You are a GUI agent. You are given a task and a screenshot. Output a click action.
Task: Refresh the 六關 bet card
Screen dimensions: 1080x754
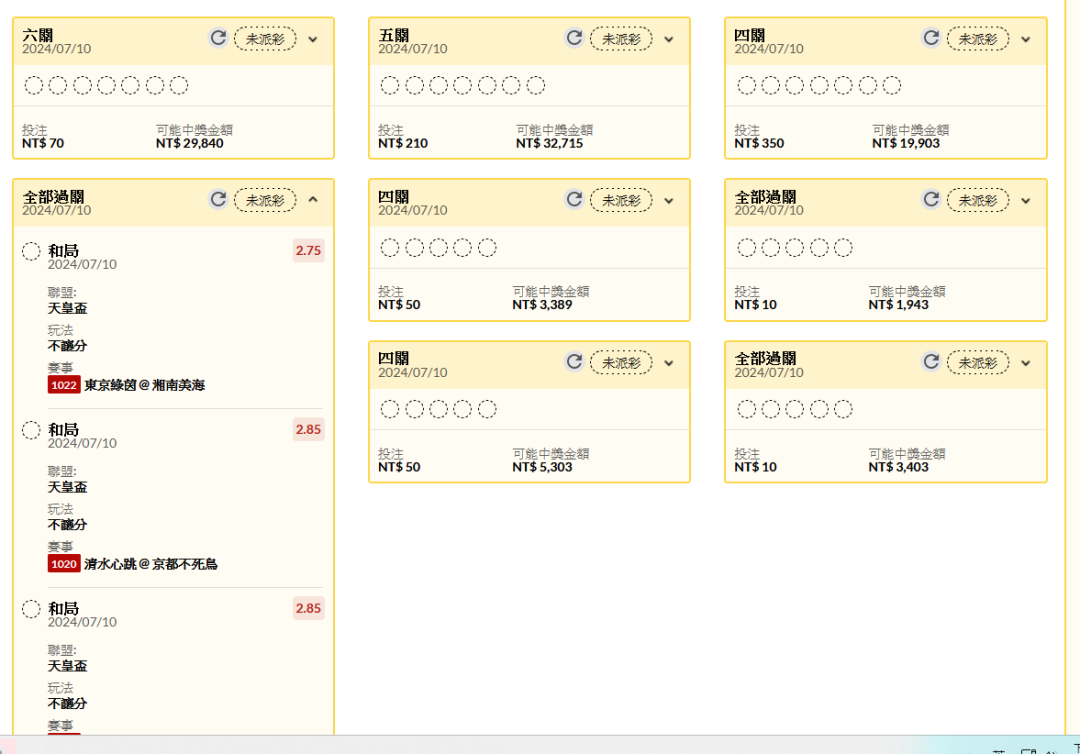[x=218, y=38]
